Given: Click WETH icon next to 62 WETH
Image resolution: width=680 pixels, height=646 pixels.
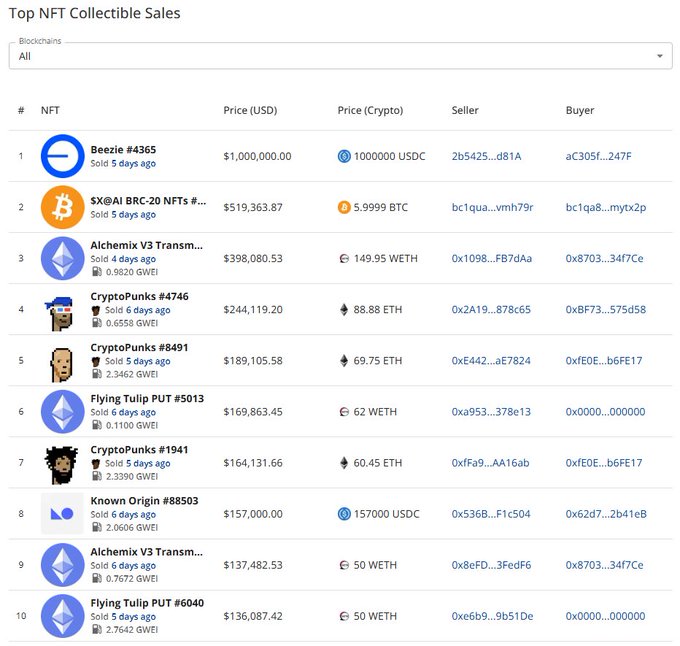Looking at the screenshot, I should click(x=344, y=412).
